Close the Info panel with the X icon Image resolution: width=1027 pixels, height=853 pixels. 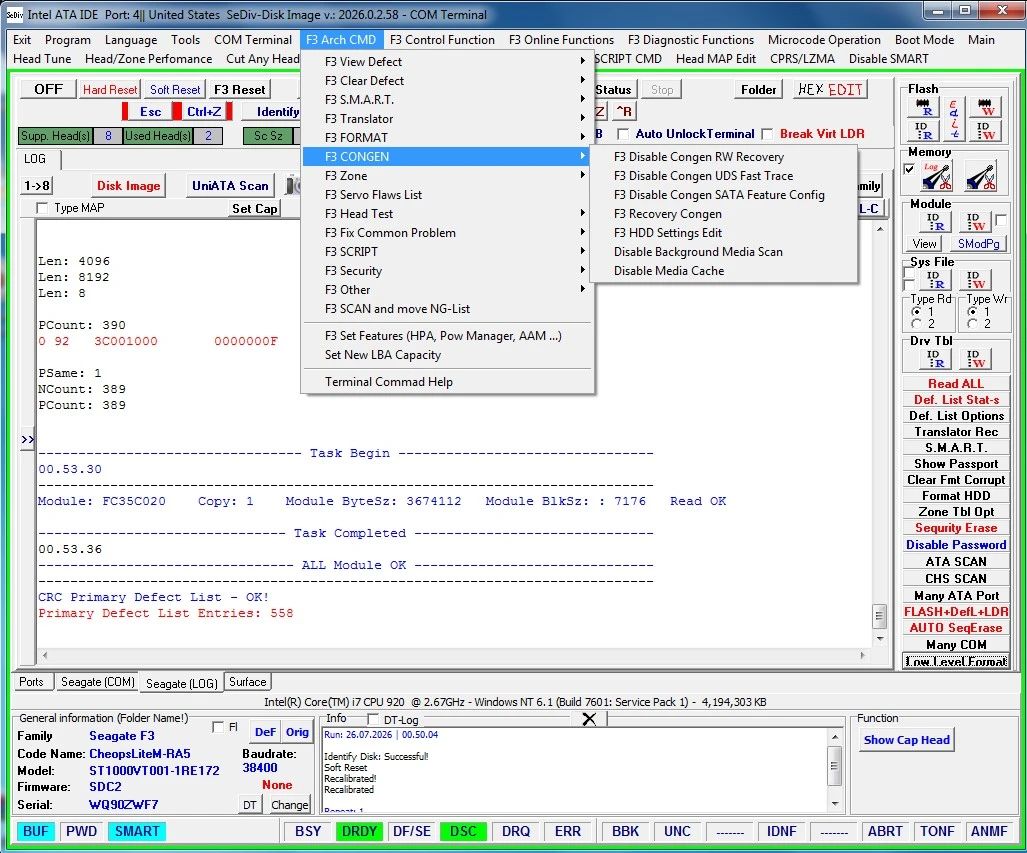(589, 719)
